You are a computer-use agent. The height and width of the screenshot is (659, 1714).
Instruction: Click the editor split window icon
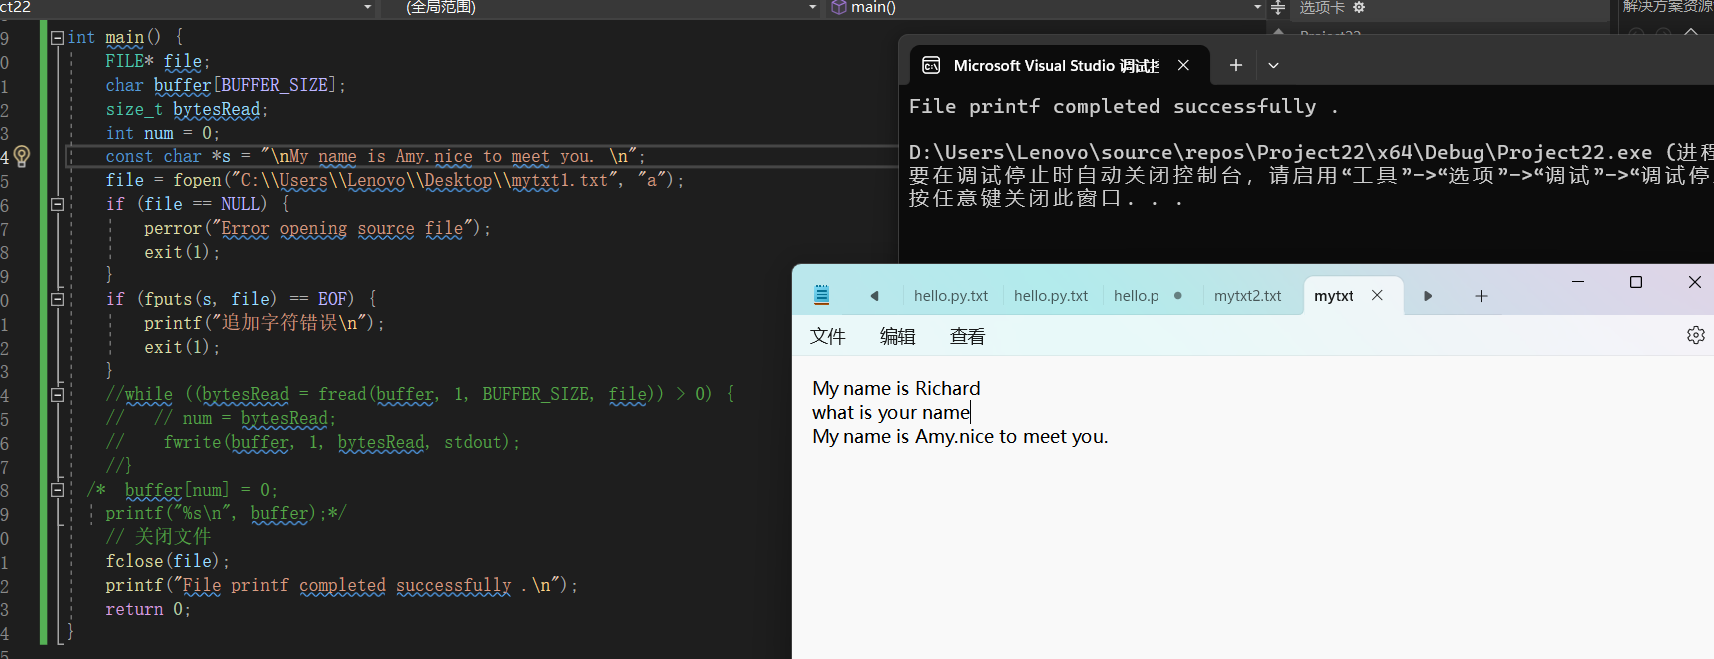click(1277, 8)
